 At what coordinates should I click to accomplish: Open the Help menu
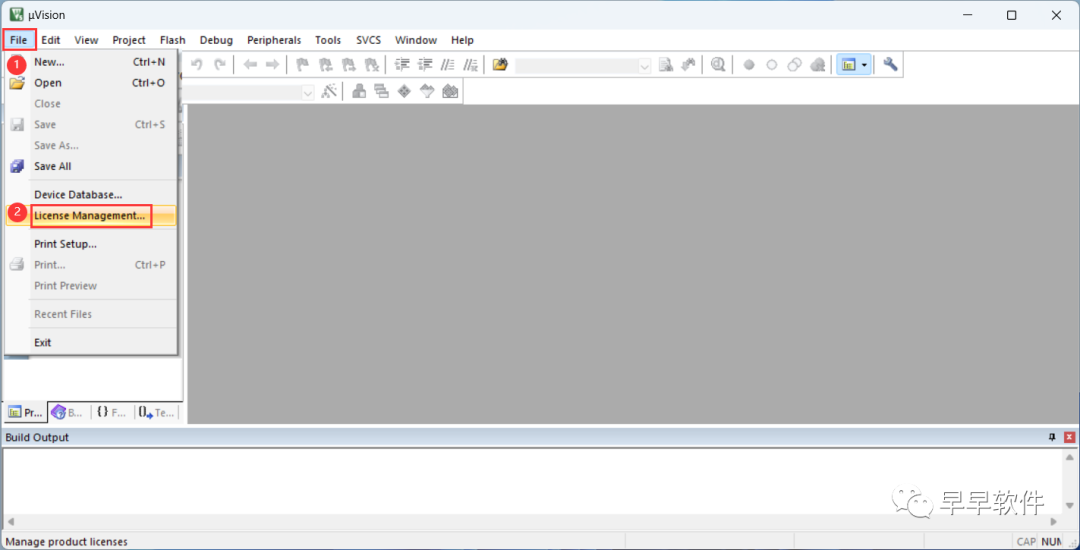click(462, 40)
